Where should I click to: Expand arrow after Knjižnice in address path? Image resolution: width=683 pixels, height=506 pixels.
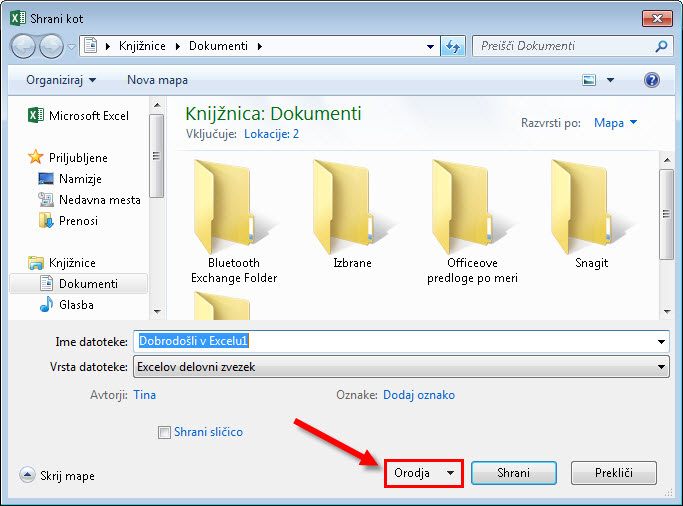178,46
